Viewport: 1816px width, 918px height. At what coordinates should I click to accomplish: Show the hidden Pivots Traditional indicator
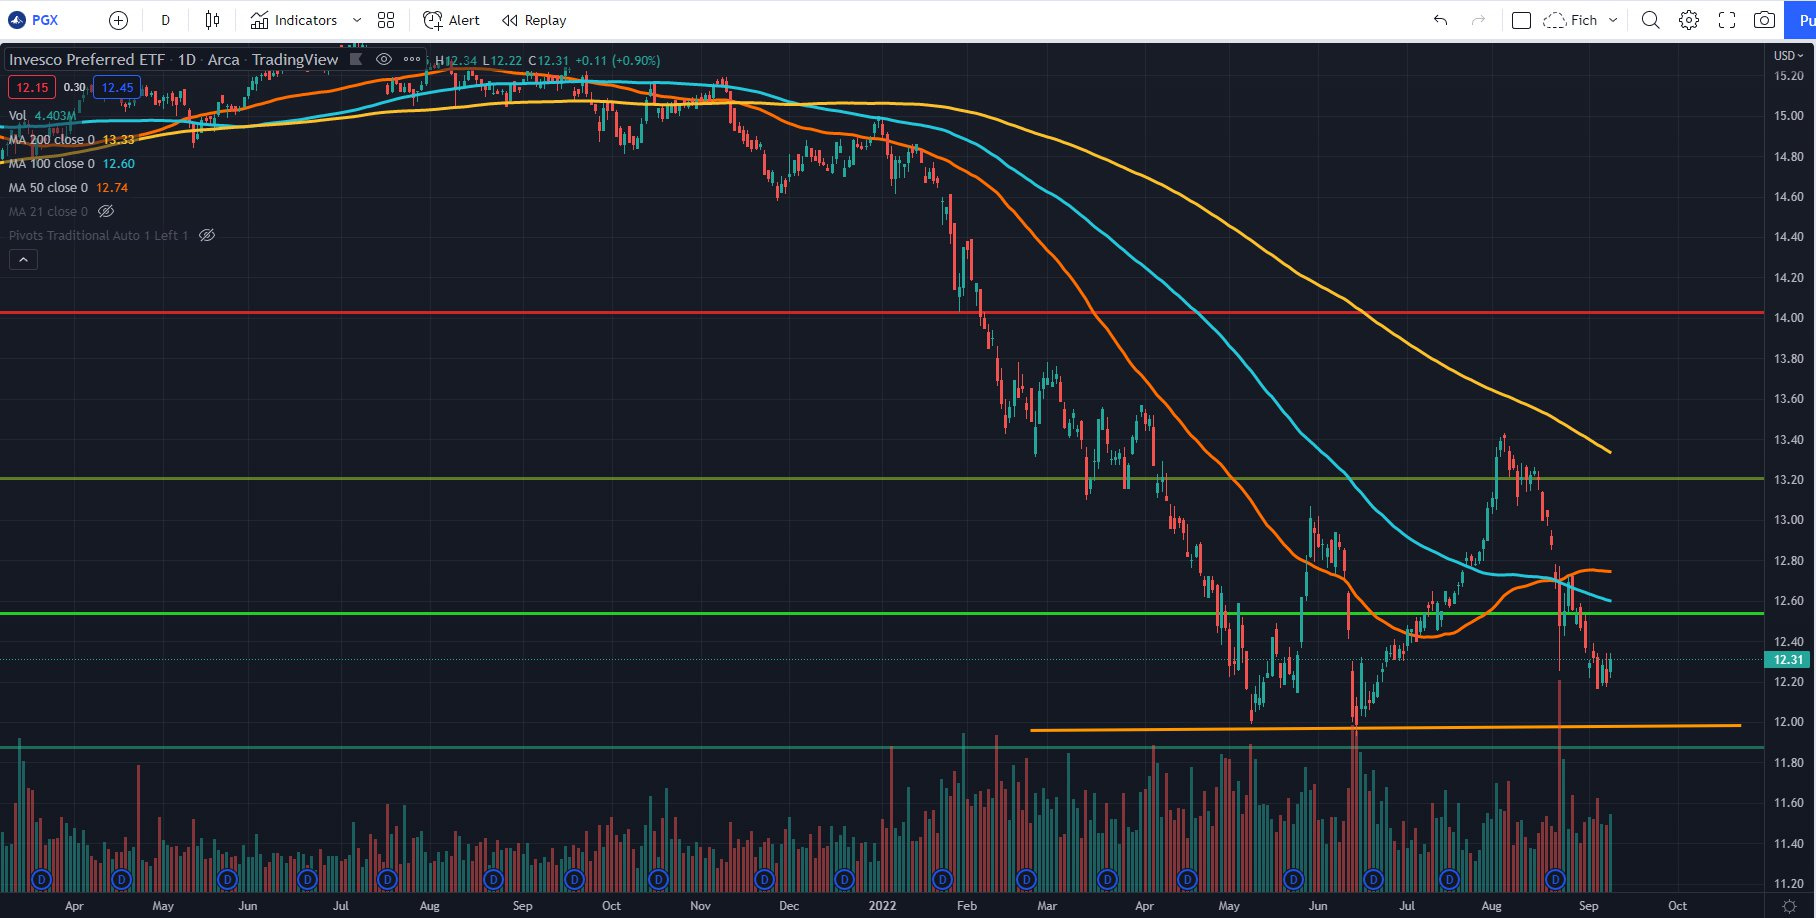pos(207,235)
